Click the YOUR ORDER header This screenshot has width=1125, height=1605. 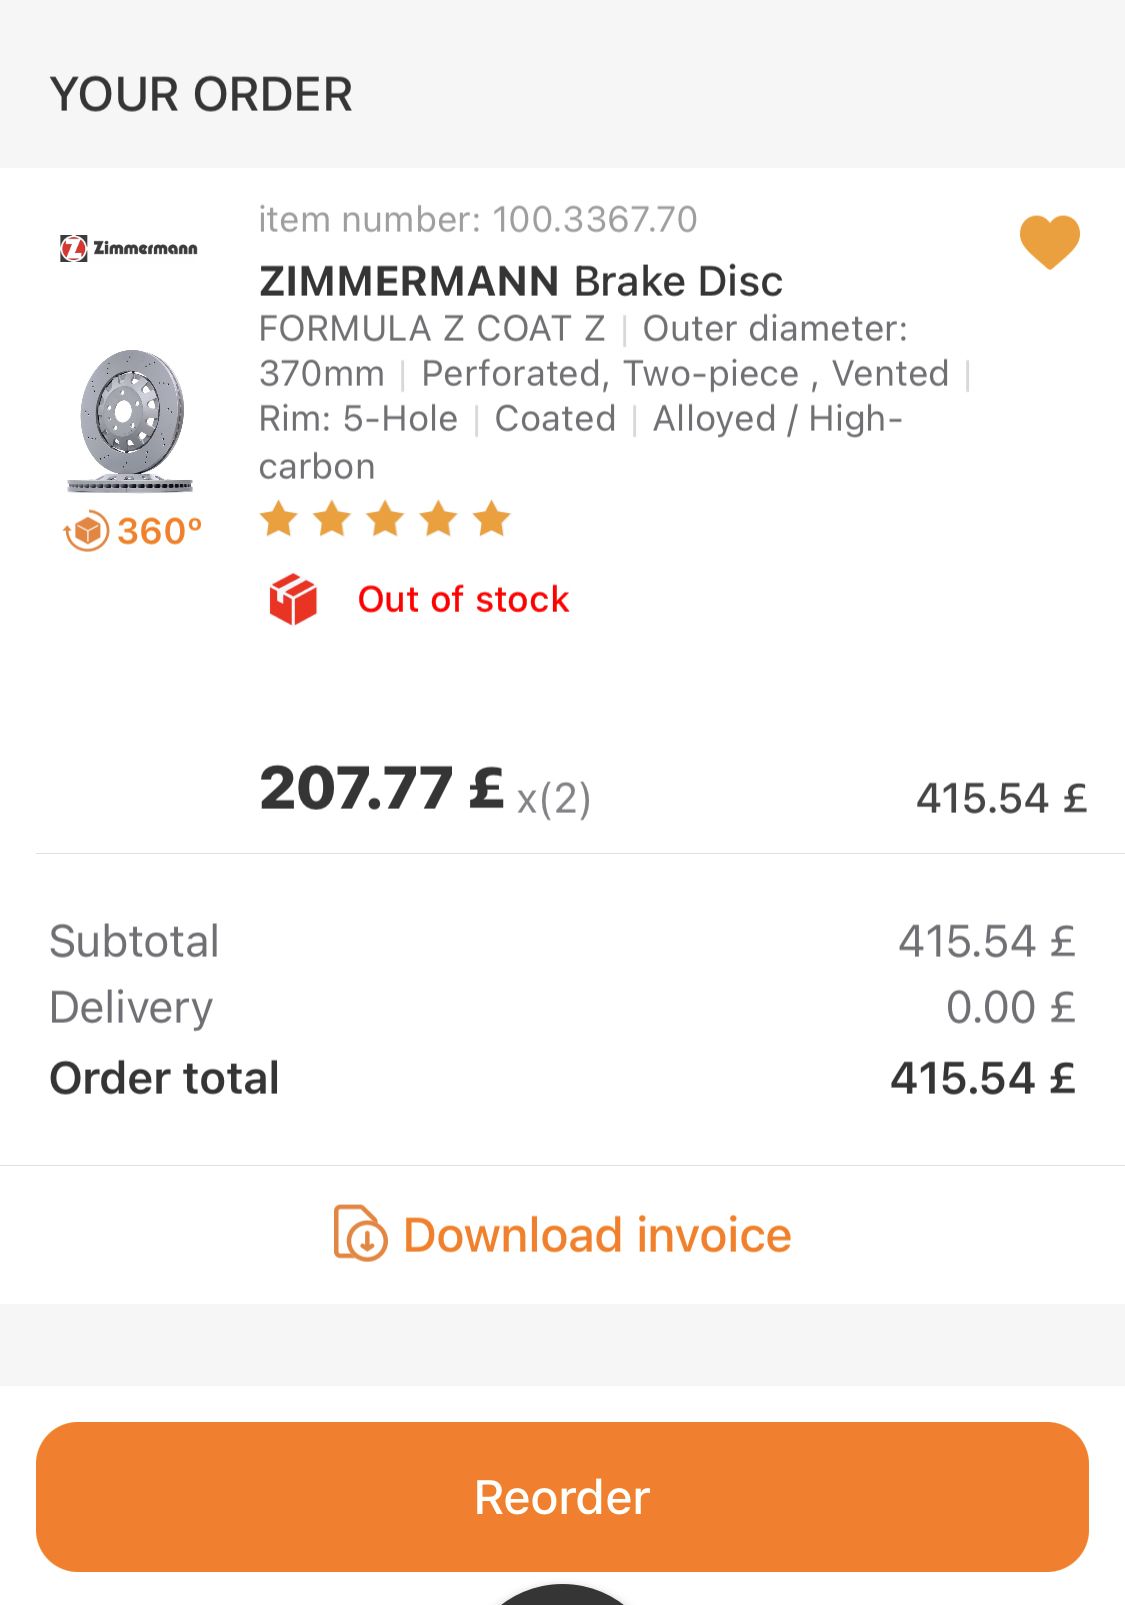[201, 95]
